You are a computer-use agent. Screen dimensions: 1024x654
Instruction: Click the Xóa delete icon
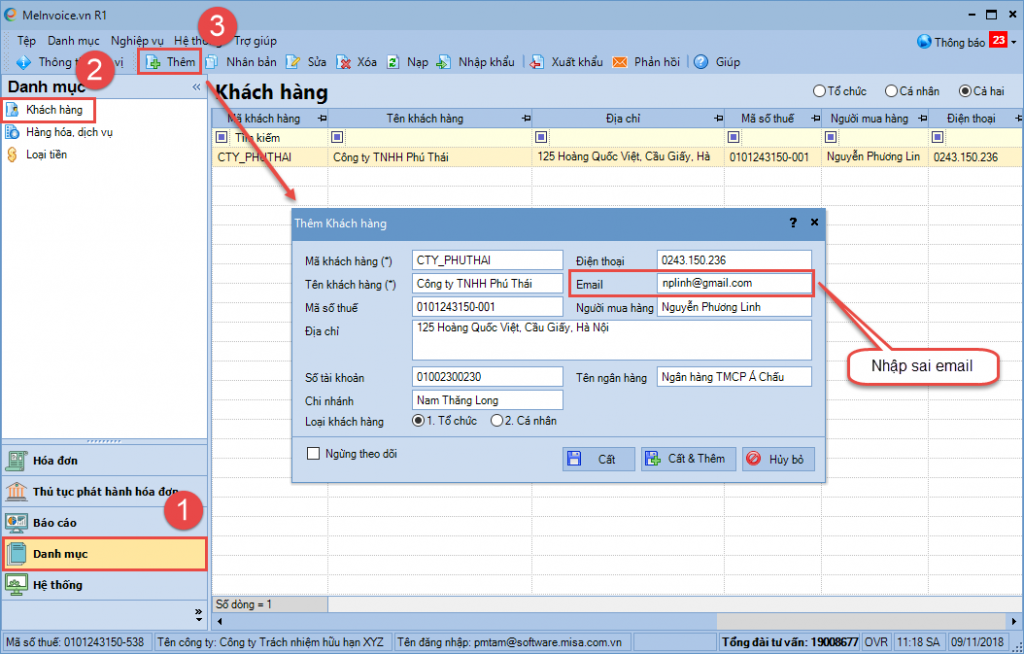click(344, 62)
